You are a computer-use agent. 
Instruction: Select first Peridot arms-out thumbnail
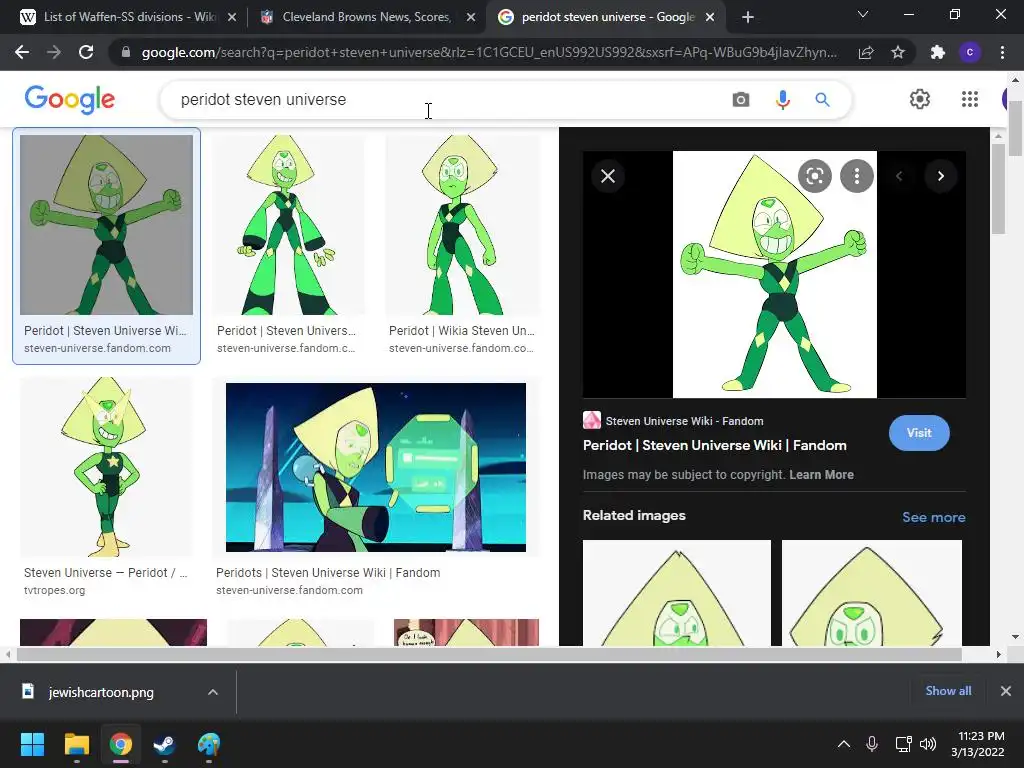coord(106,225)
